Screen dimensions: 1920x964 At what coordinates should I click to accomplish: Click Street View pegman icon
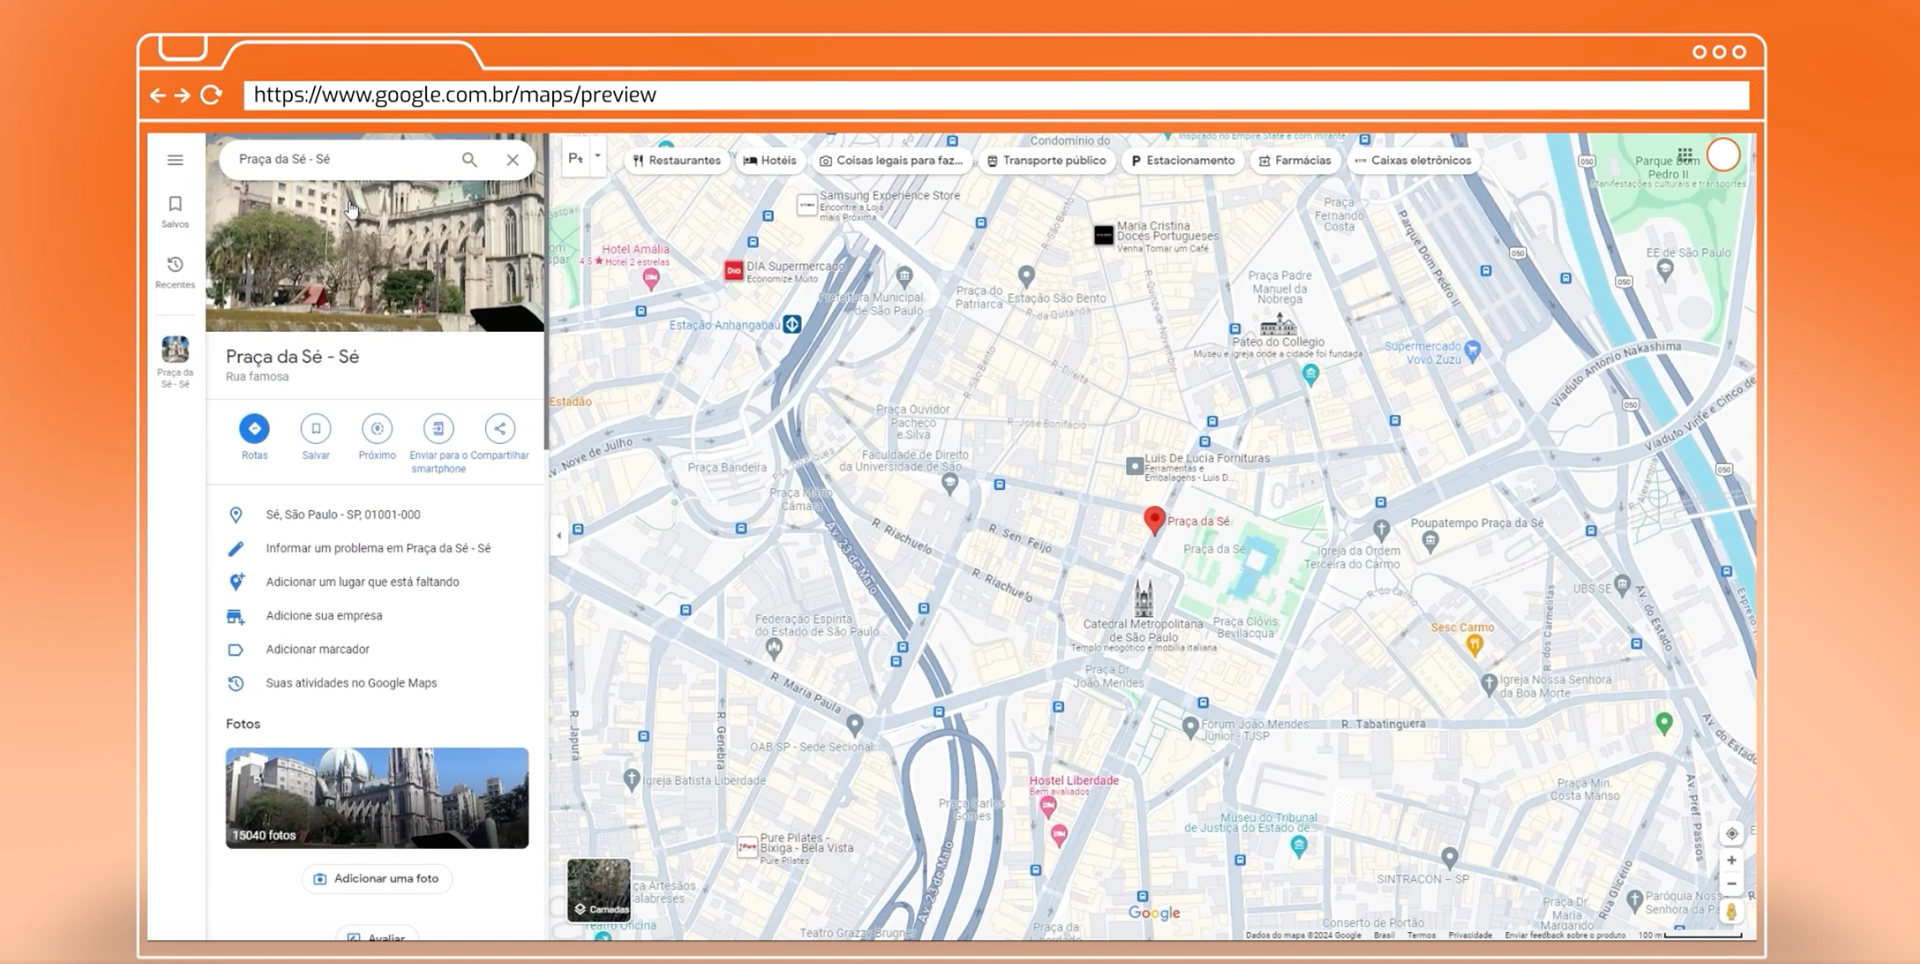(x=1732, y=912)
